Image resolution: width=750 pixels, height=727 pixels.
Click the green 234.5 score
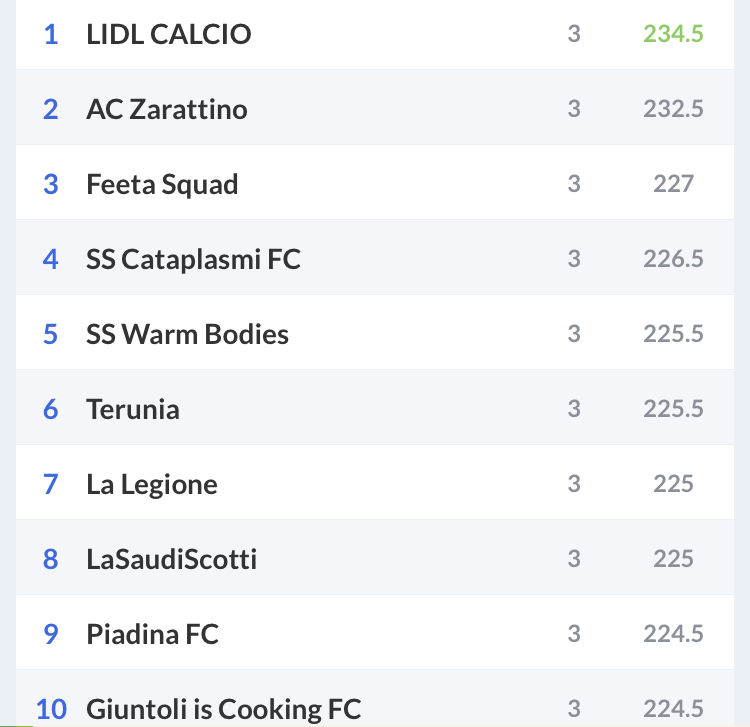[x=673, y=34]
